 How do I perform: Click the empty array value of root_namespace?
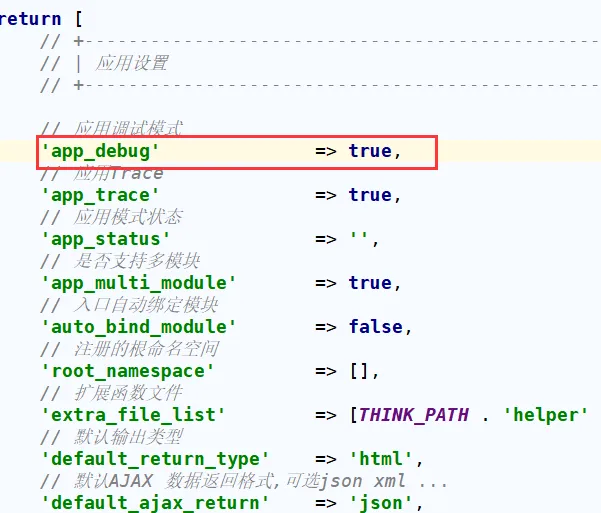(x=359, y=371)
